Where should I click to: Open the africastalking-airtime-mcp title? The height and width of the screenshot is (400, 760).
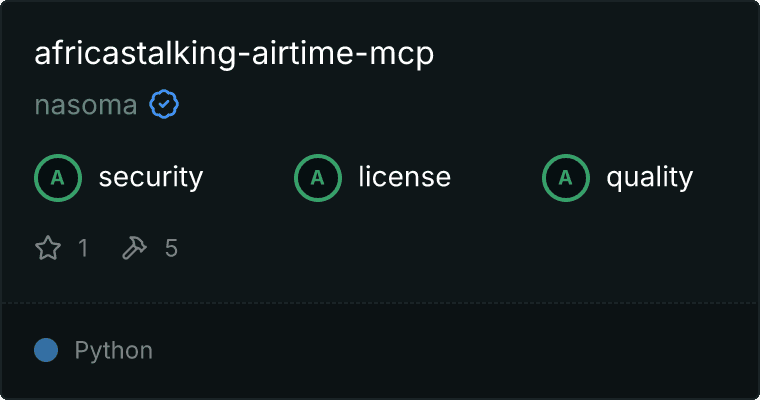[x=234, y=53]
